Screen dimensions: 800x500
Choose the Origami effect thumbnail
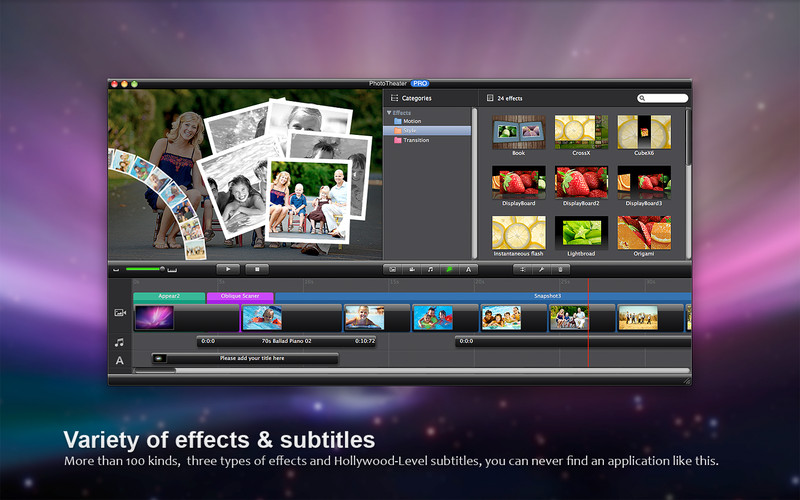[644, 233]
